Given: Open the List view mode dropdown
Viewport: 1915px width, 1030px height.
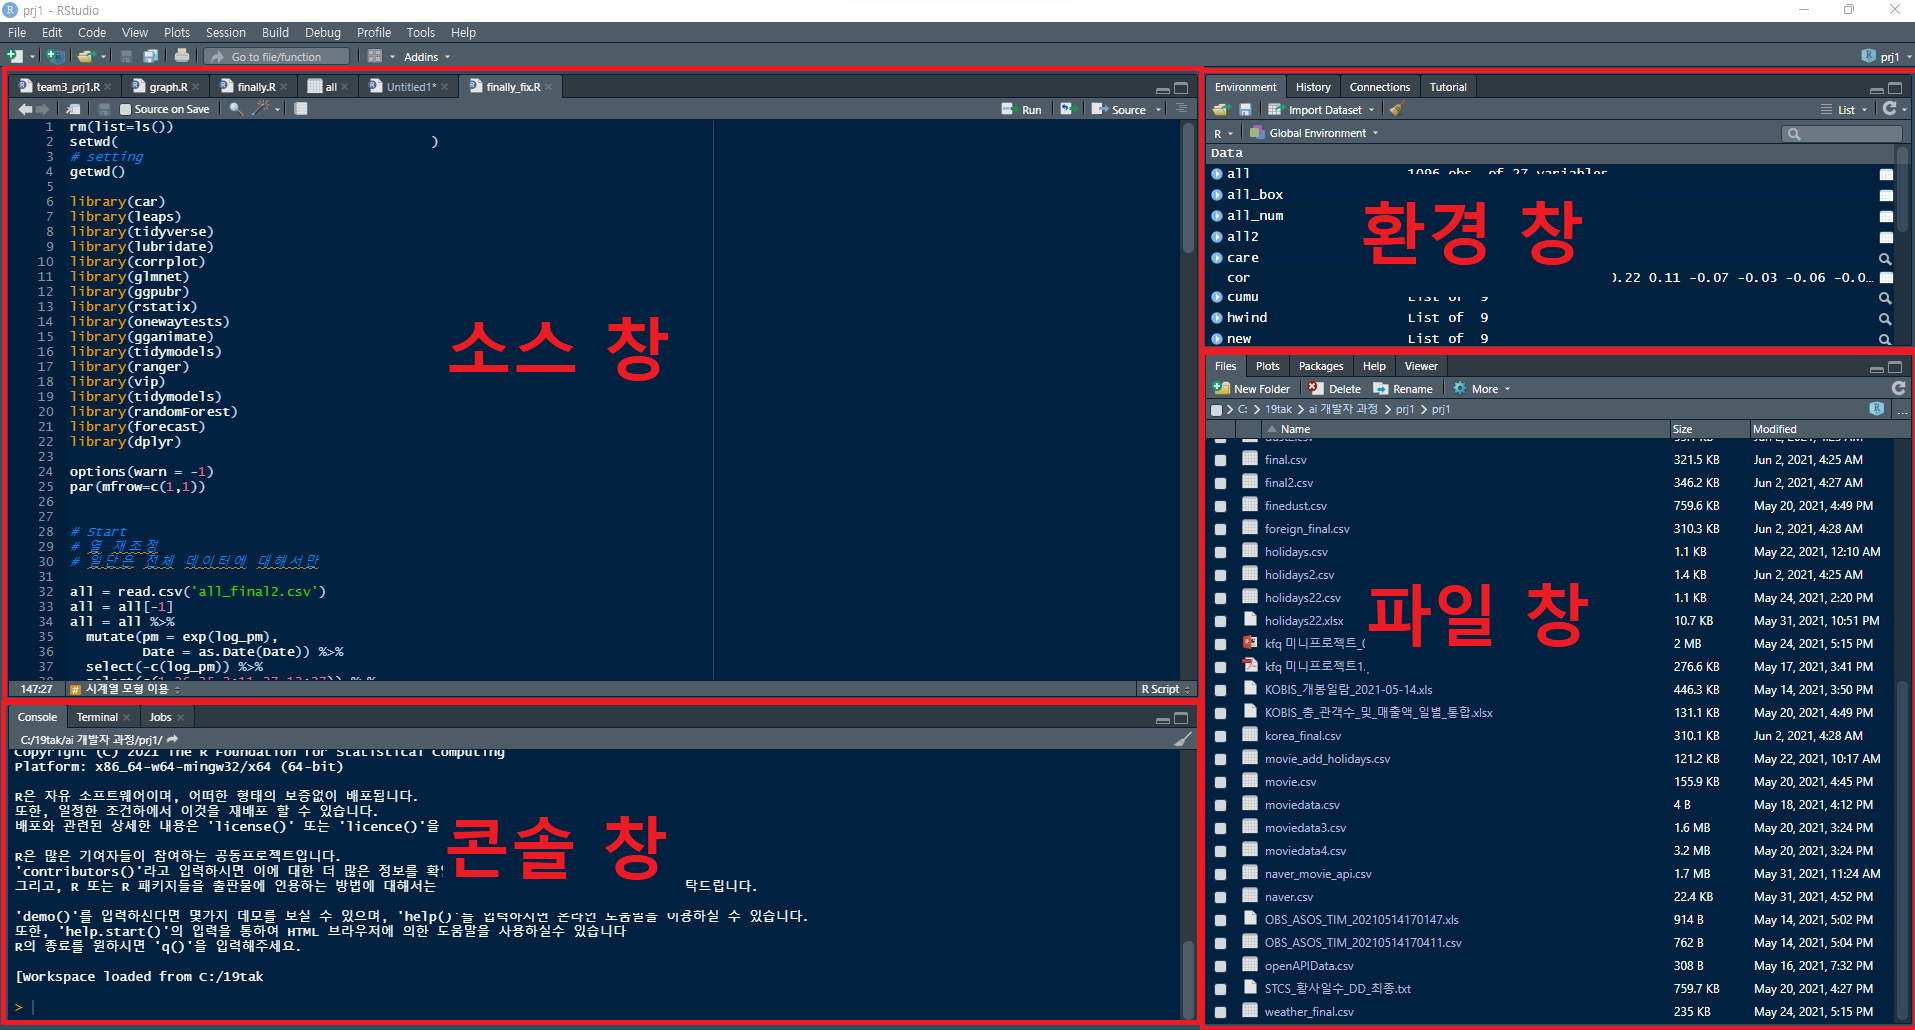Looking at the screenshot, I should pos(1844,109).
